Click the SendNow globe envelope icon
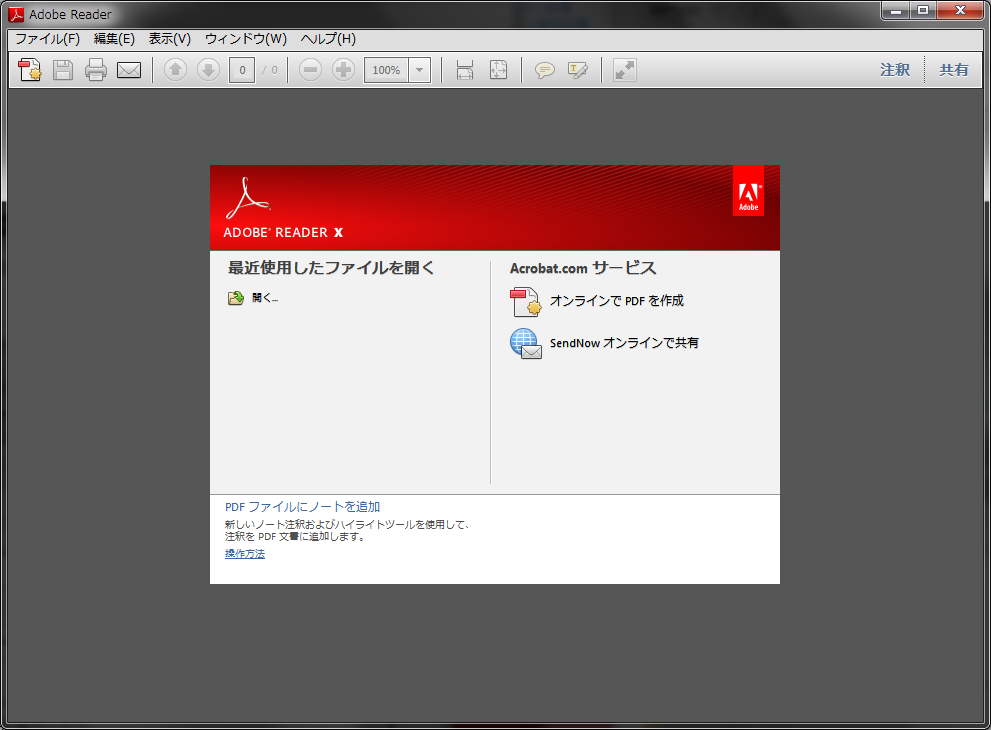The image size is (991, 730). pos(526,344)
